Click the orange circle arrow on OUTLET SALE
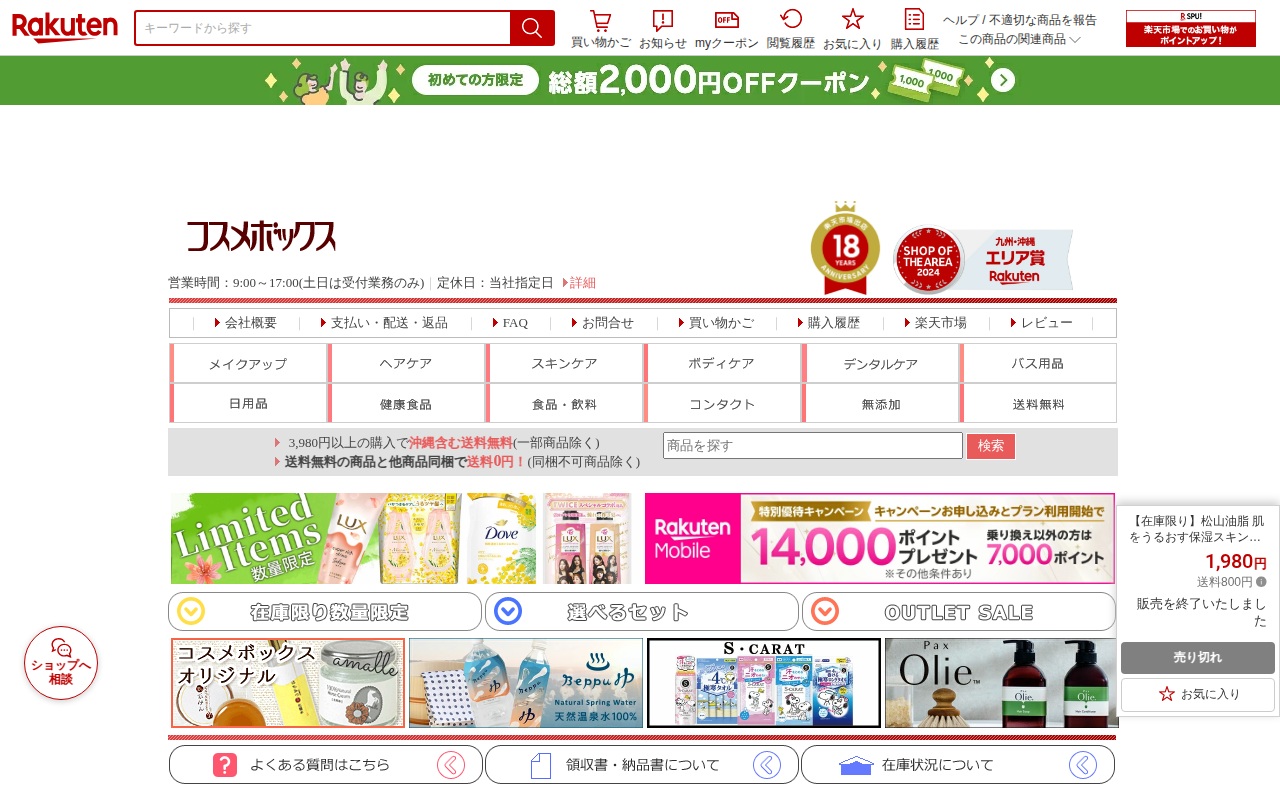This screenshot has width=1280, height=800. pyautogui.click(x=825, y=611)
